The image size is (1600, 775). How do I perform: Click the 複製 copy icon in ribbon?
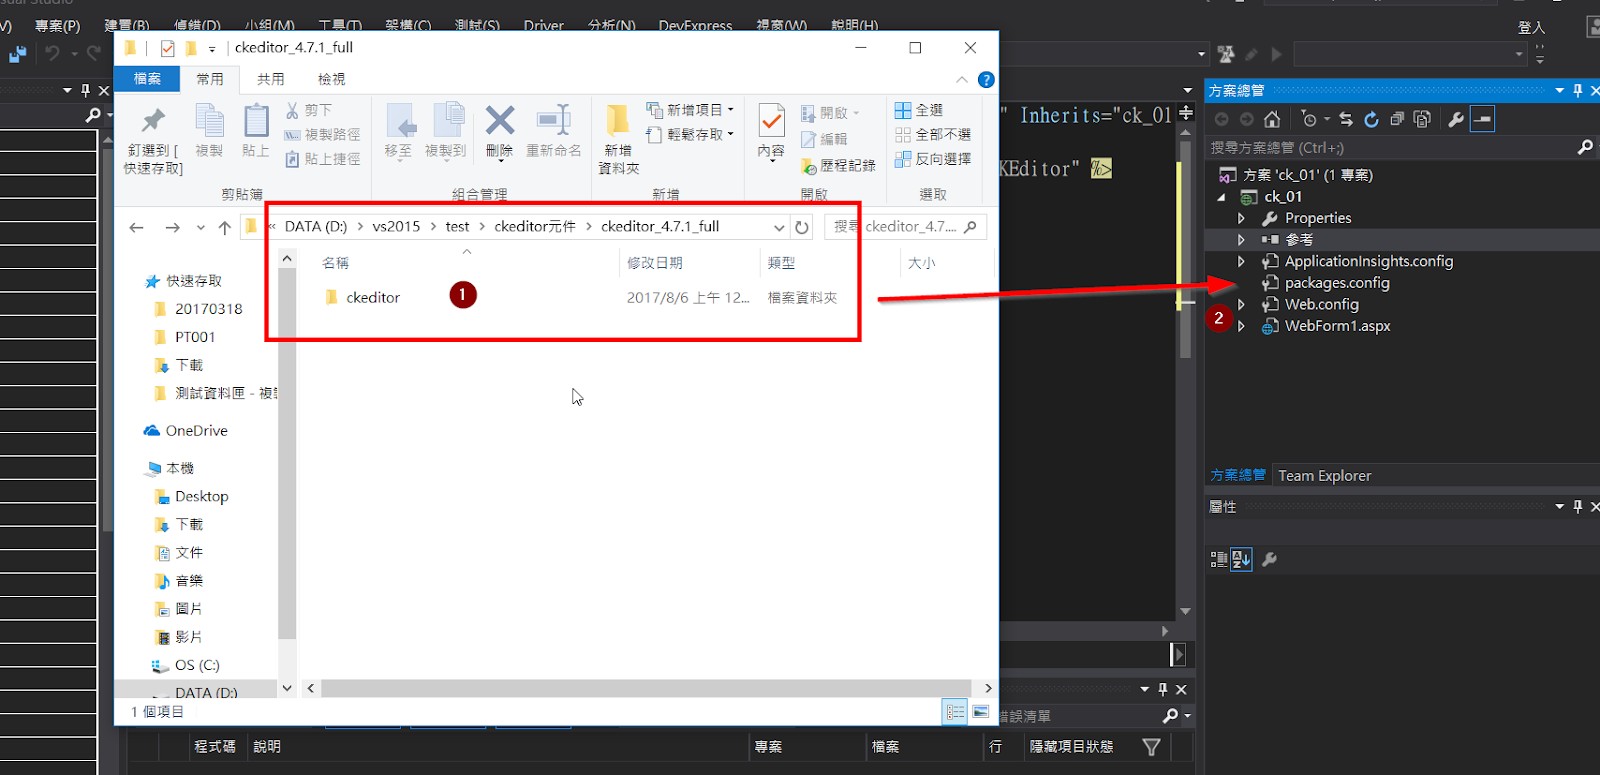pos(209,121)
